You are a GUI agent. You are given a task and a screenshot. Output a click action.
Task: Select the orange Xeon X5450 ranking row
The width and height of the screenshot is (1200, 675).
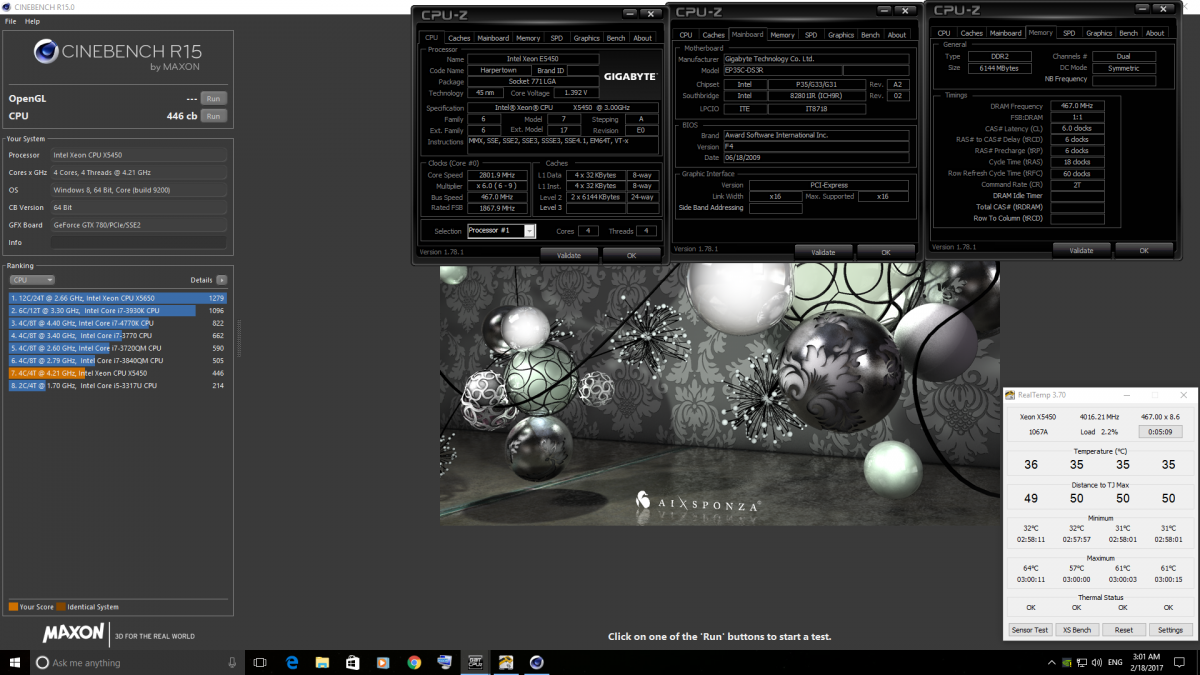coord(118,373)
